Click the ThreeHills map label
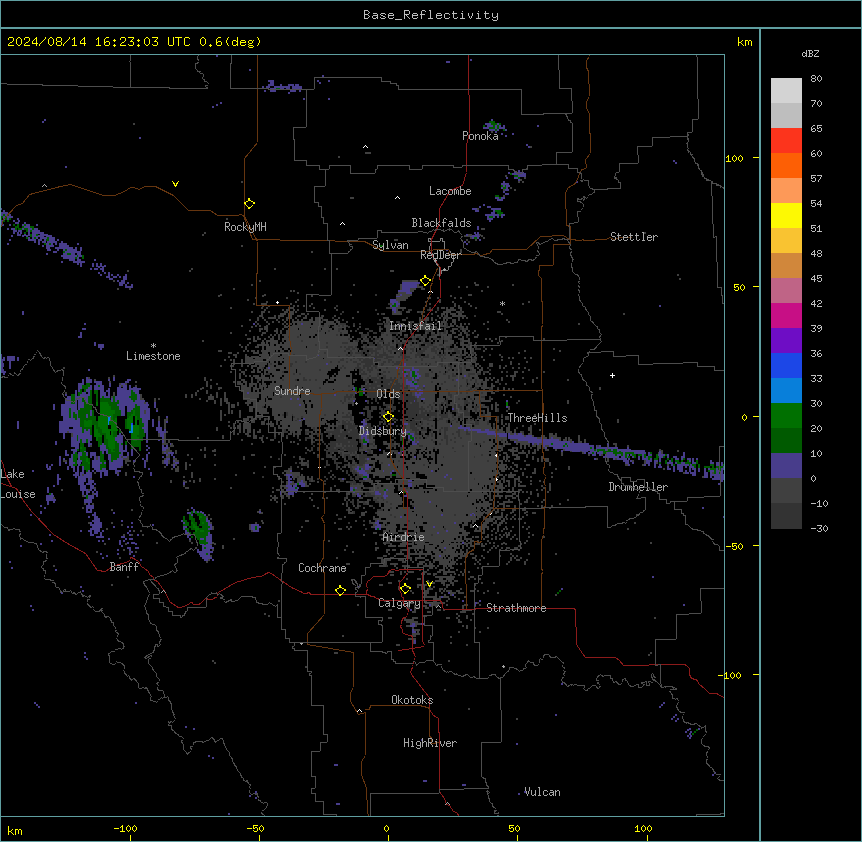The width and height of the screenshot is (862, 842). click(x=537, y=418)
